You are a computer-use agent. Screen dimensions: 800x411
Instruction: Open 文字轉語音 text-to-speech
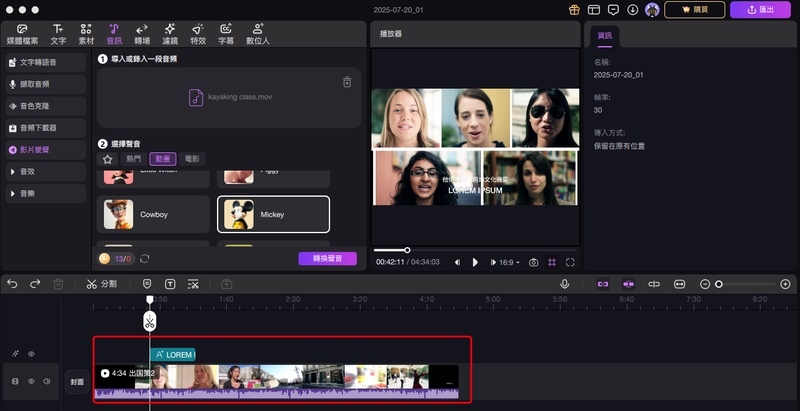click(x=46, y=62)
